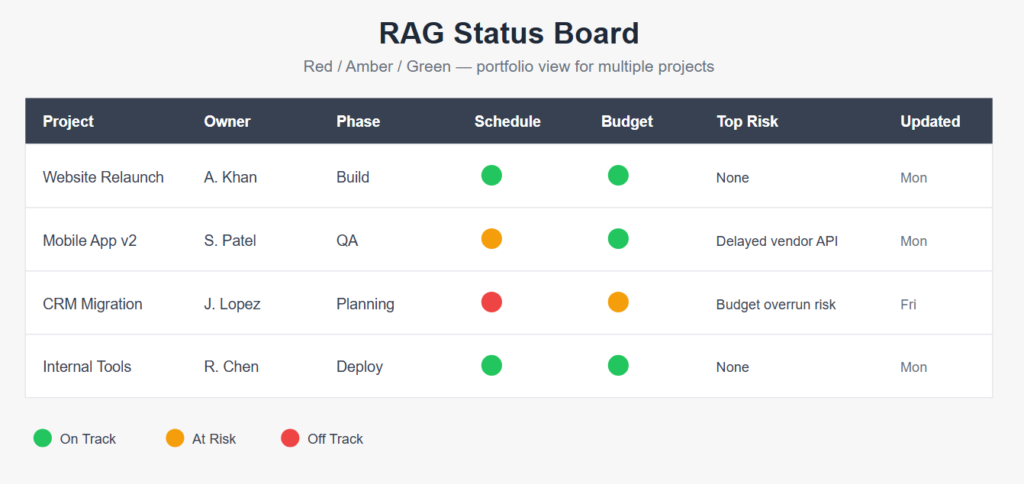1024x488 pixels.
Task: Click Internal Tools' None top risk
Action: pos(733,367)
